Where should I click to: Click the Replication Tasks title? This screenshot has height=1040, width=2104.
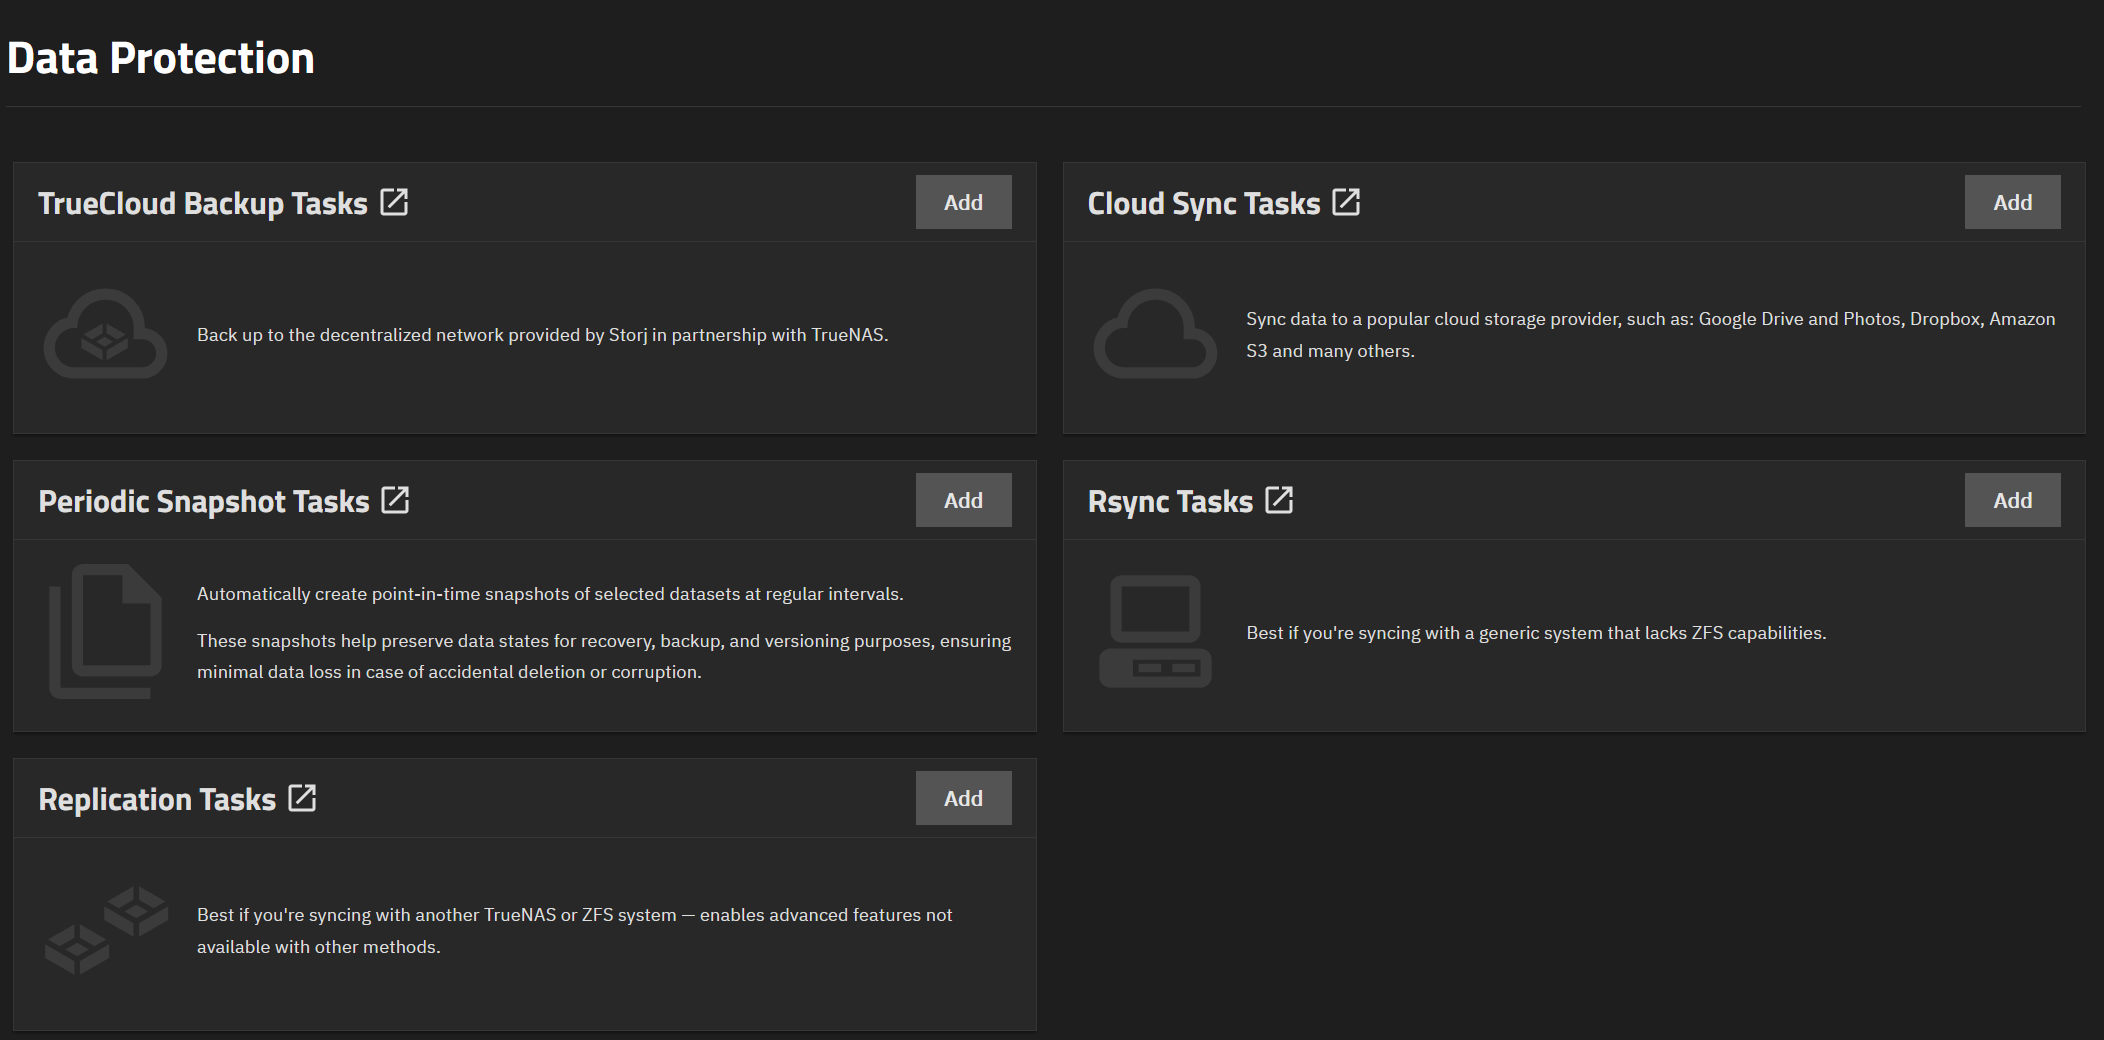[x=156, y=798]
